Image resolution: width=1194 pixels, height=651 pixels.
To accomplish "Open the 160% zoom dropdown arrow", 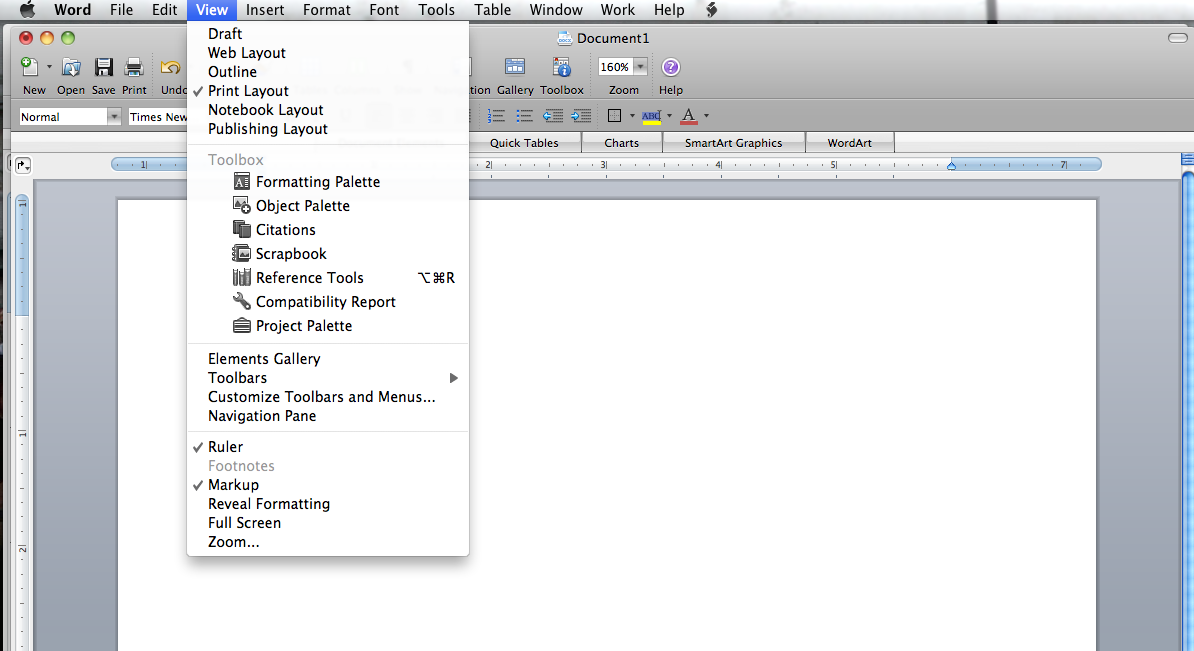I will click(x=640, y=67).
